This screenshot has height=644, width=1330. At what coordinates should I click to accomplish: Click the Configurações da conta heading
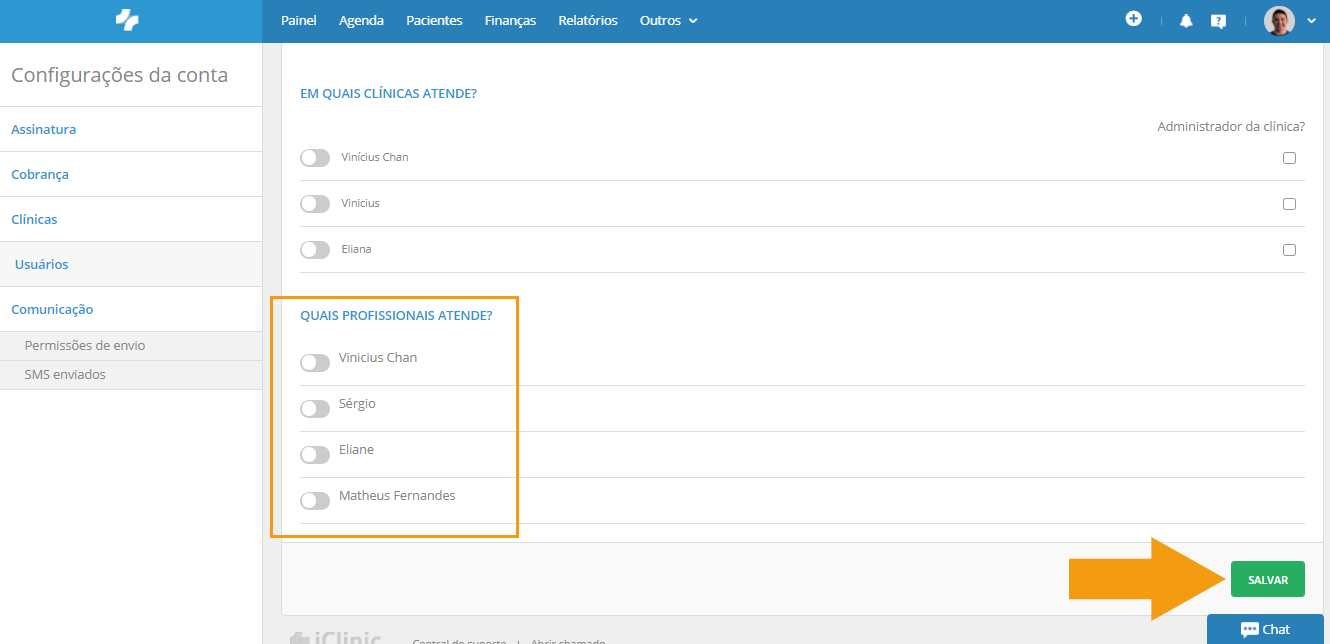pos(120,75)
